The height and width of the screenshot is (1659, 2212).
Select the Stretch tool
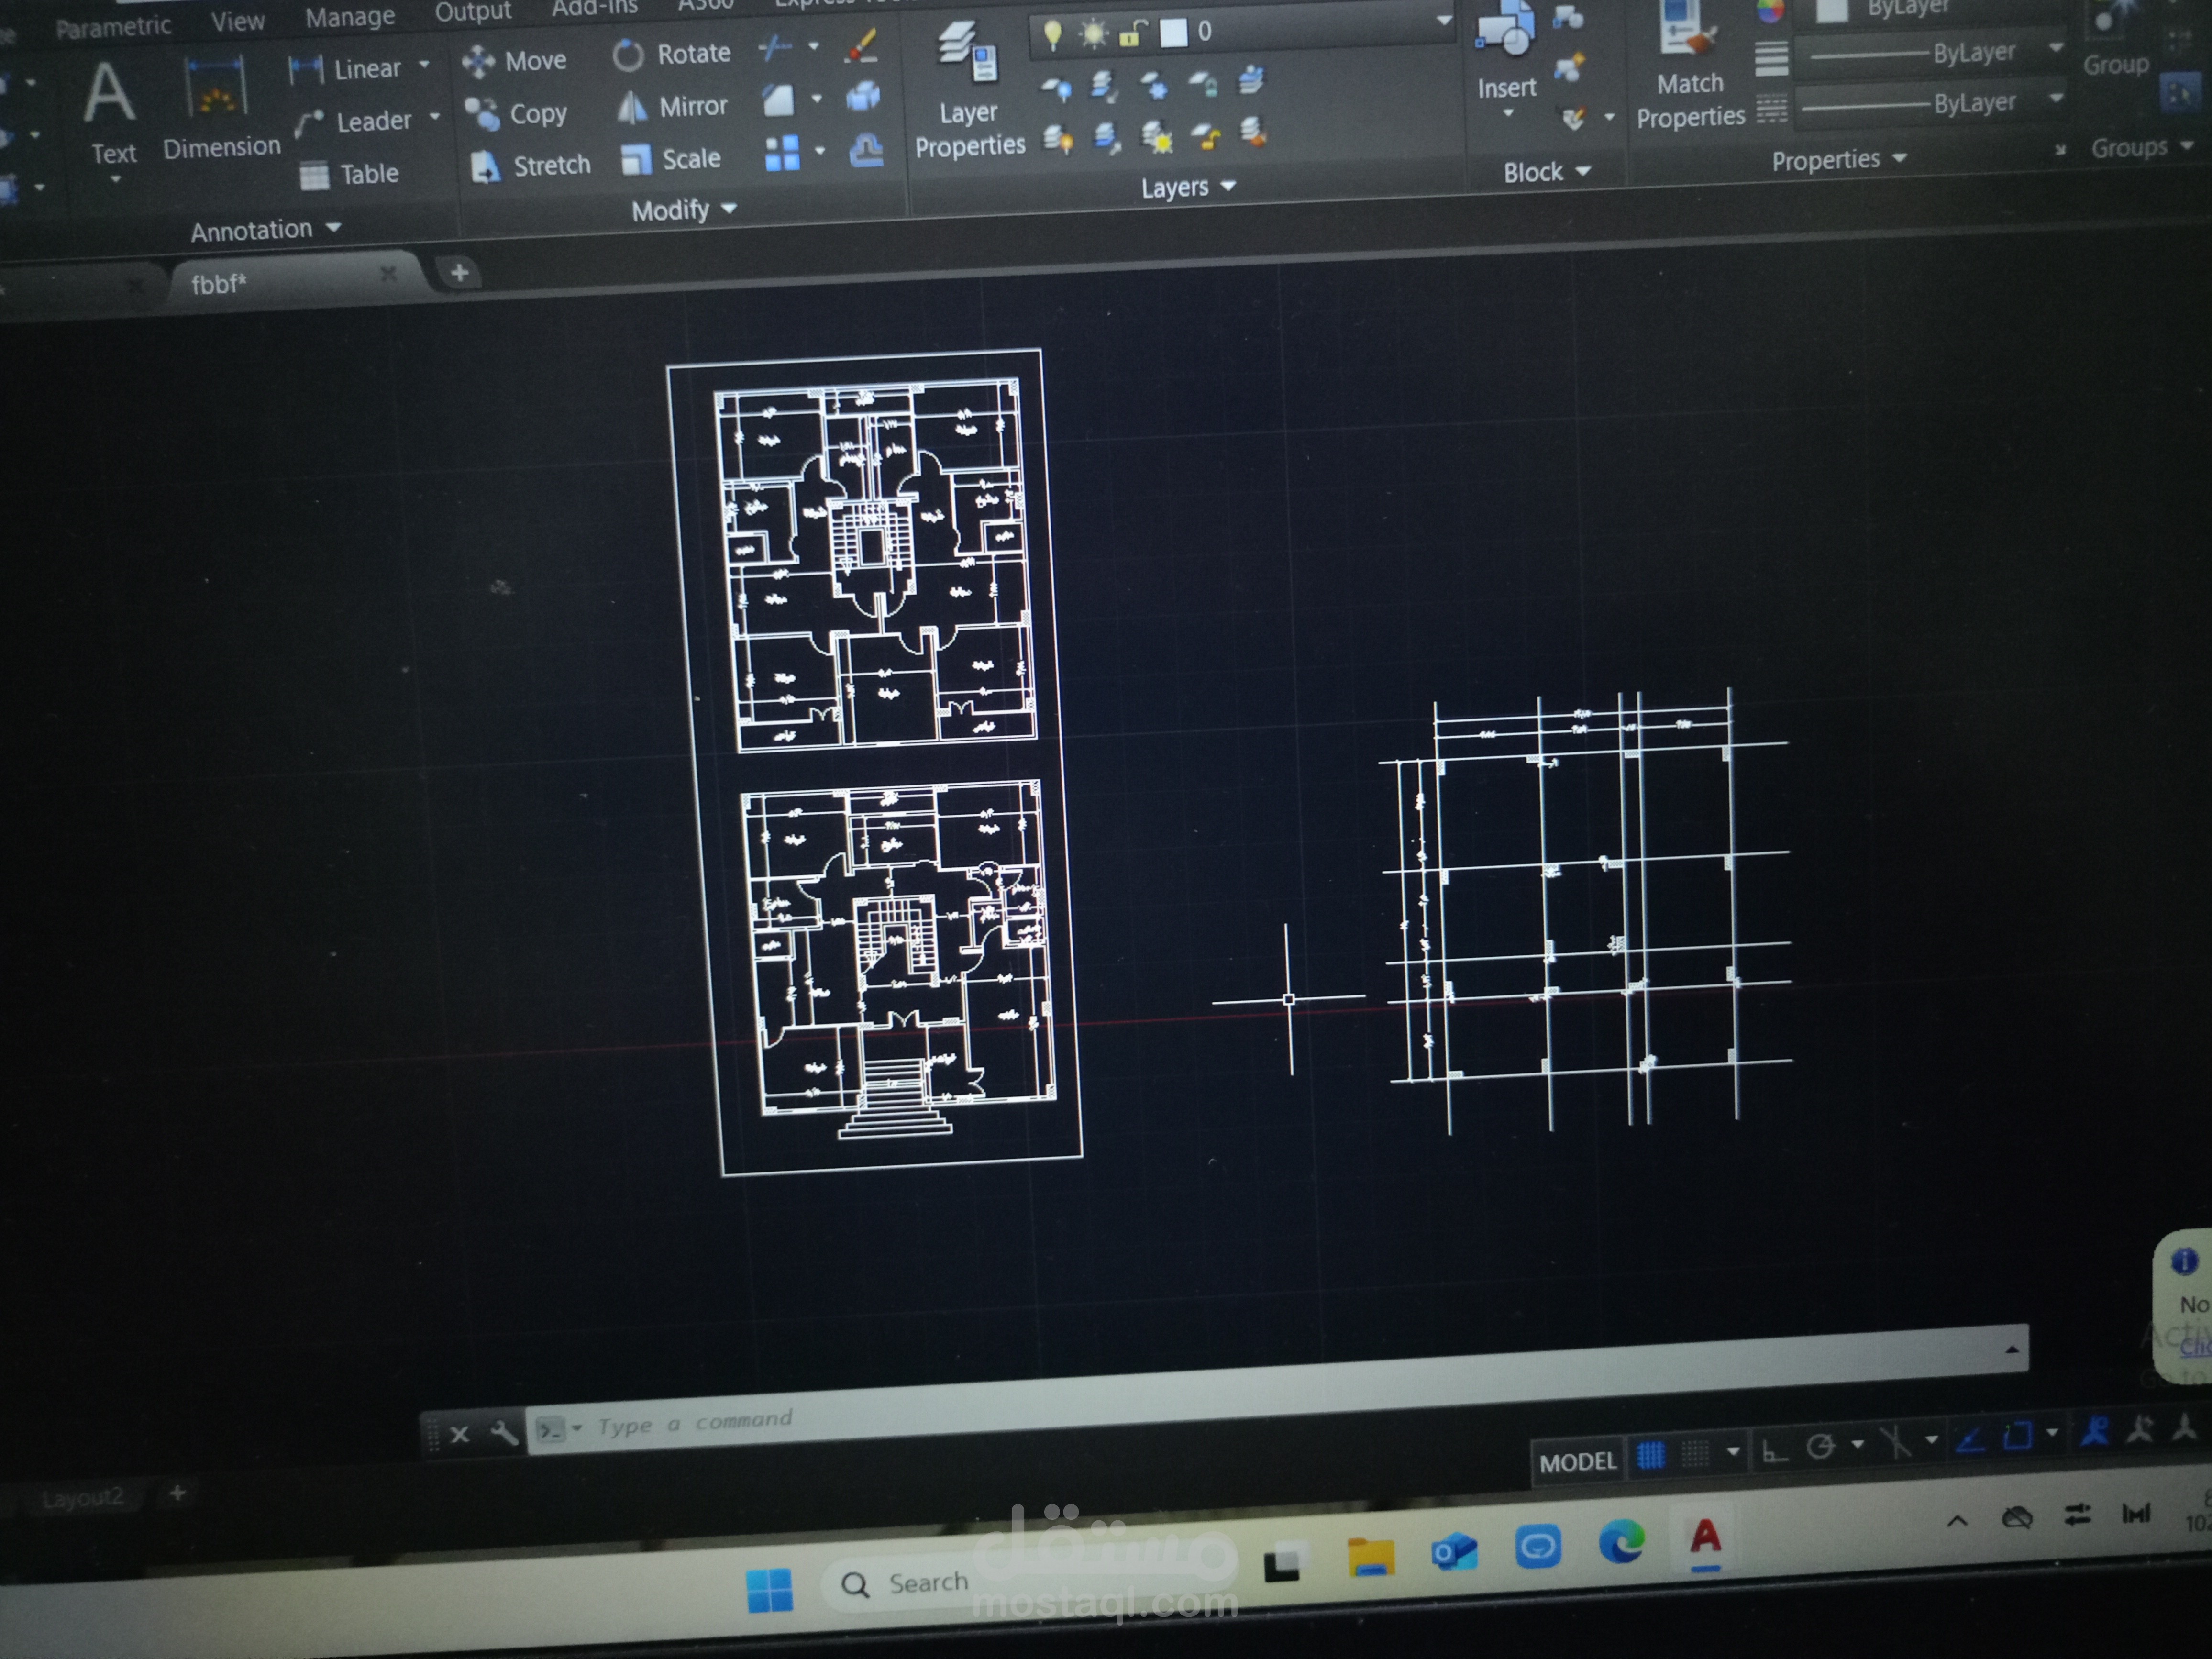tap(530, 165)
